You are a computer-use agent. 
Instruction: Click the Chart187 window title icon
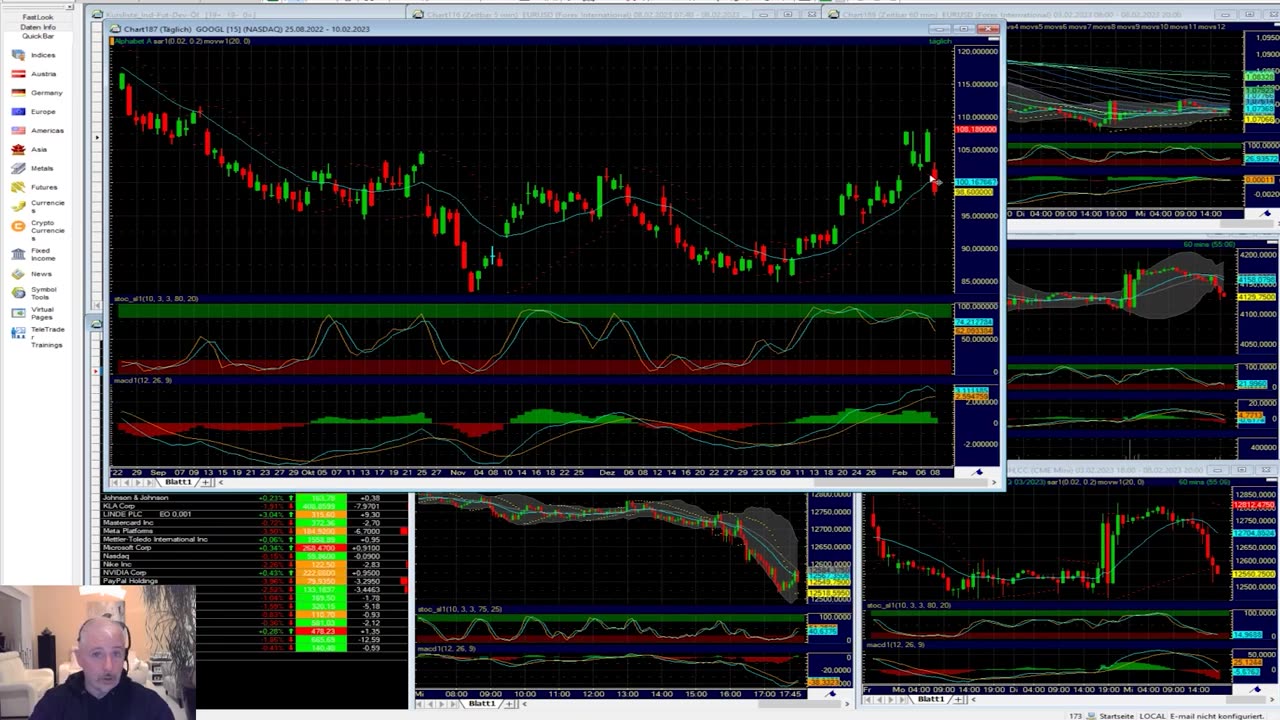click(117, 29)
